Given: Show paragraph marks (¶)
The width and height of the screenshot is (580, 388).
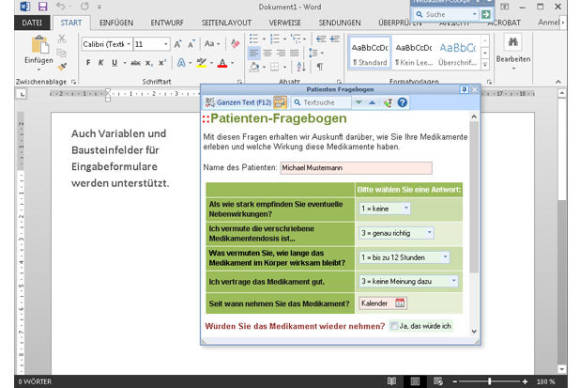Looking at the screenshot, I should click(x=320, y=67).
